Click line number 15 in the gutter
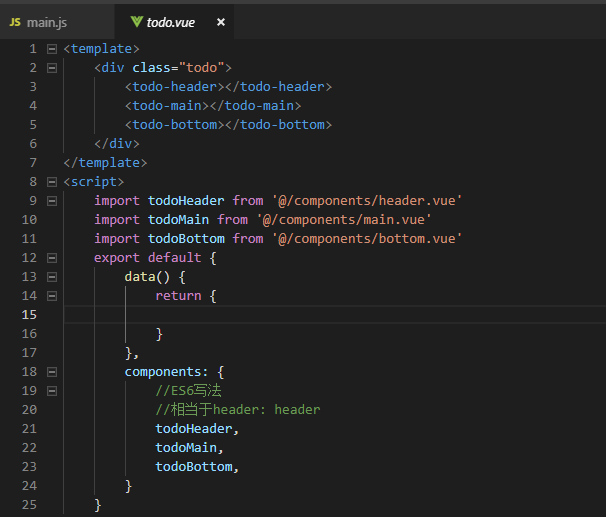This screenshot has width=606, height=517. coord(29,315)
